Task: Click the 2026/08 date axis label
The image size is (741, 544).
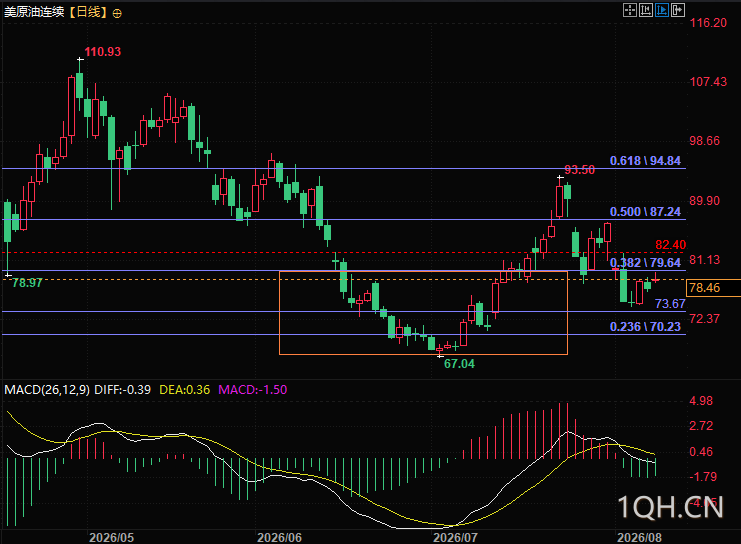Action: tap(639, 537)
